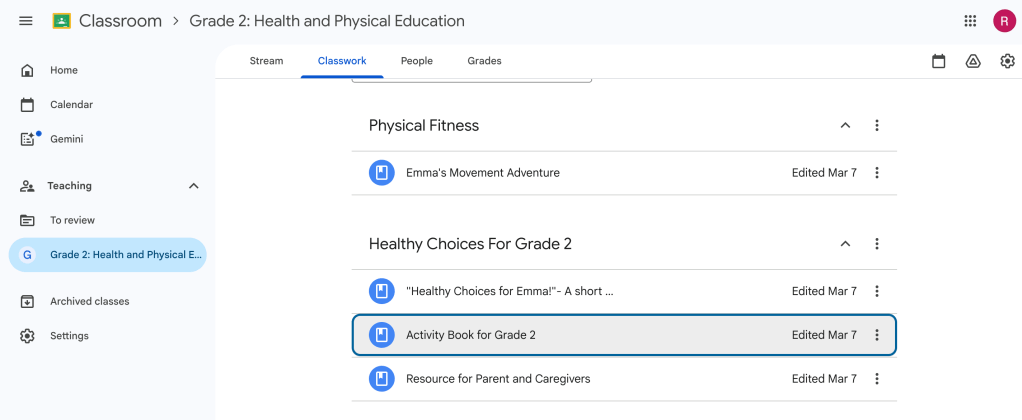This screenshot has height=420, width=1022.
Task: Open Archived classes in the sidebar
Action: (89, 301)
